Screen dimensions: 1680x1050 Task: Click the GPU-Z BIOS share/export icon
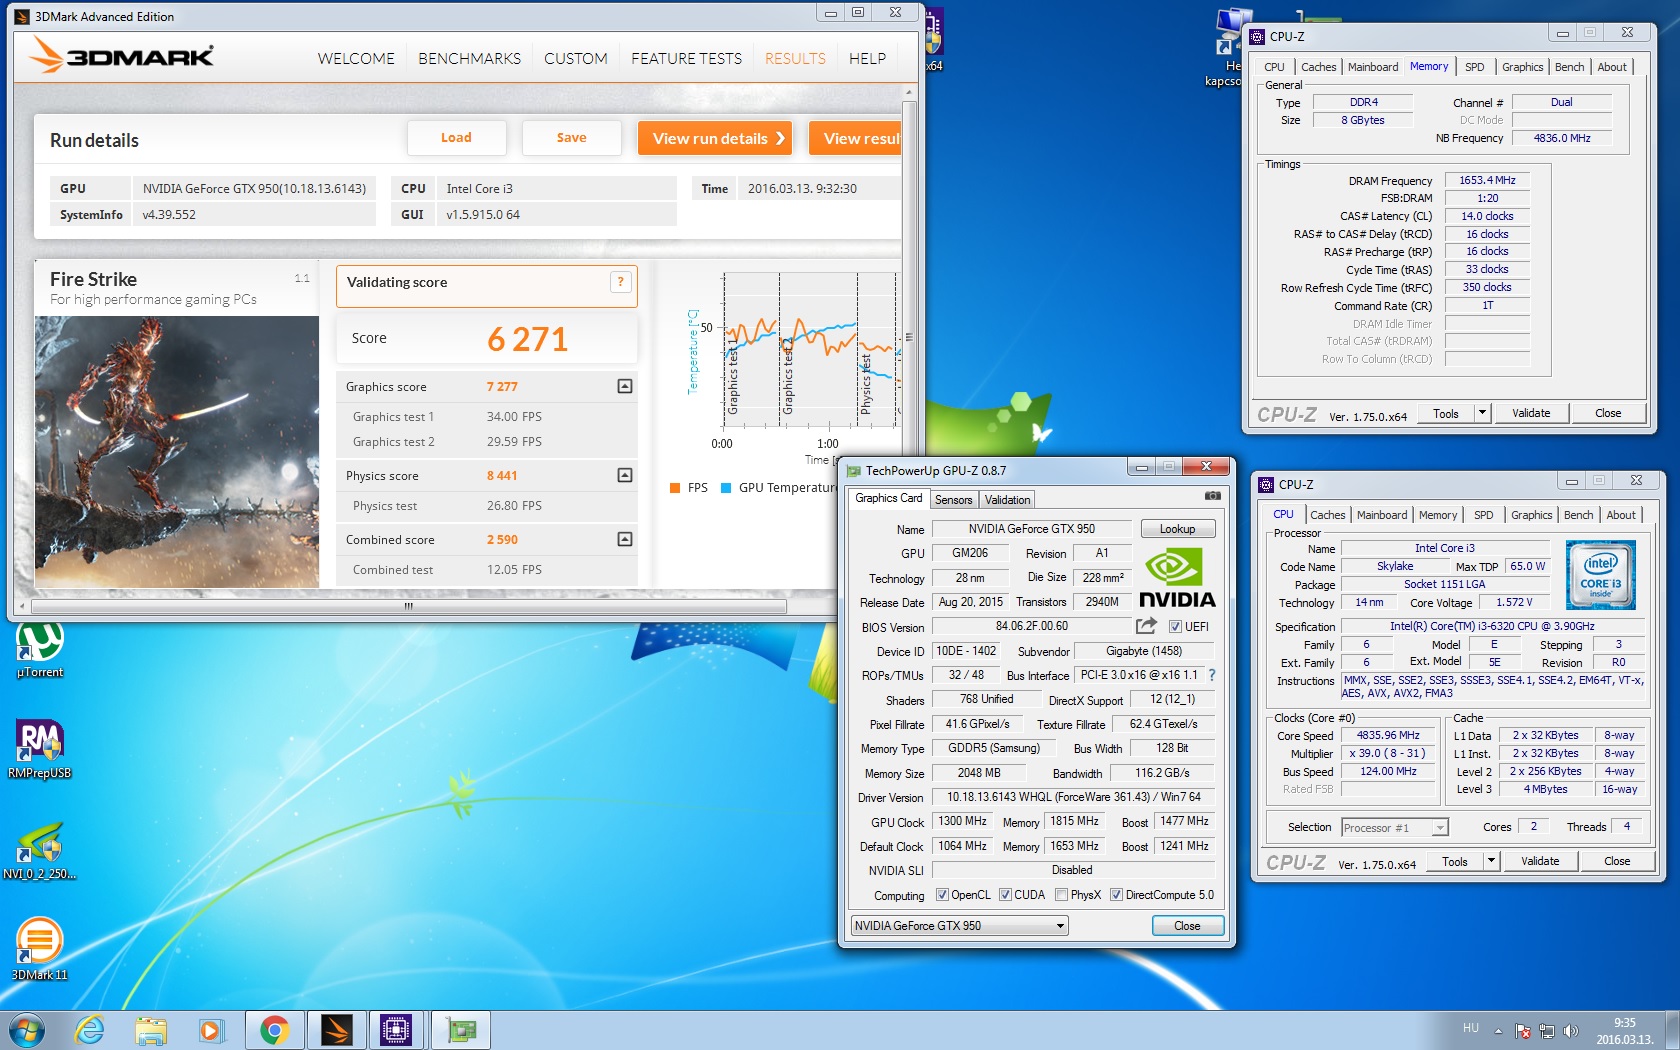(1146, 626)
